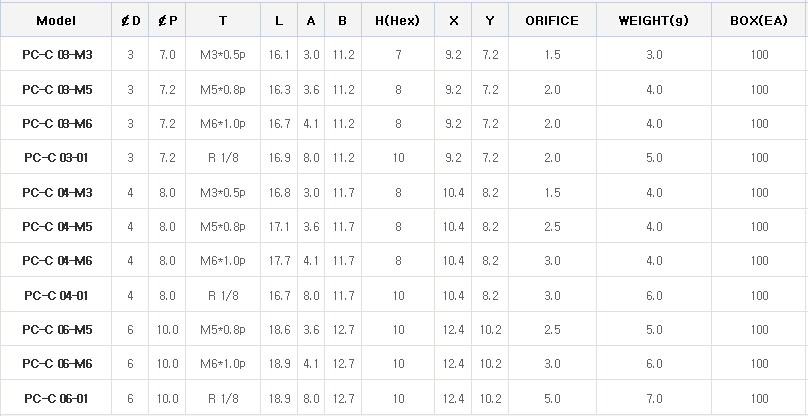
Task: Select model PC-C 04-M3
Action: point(57,193)
